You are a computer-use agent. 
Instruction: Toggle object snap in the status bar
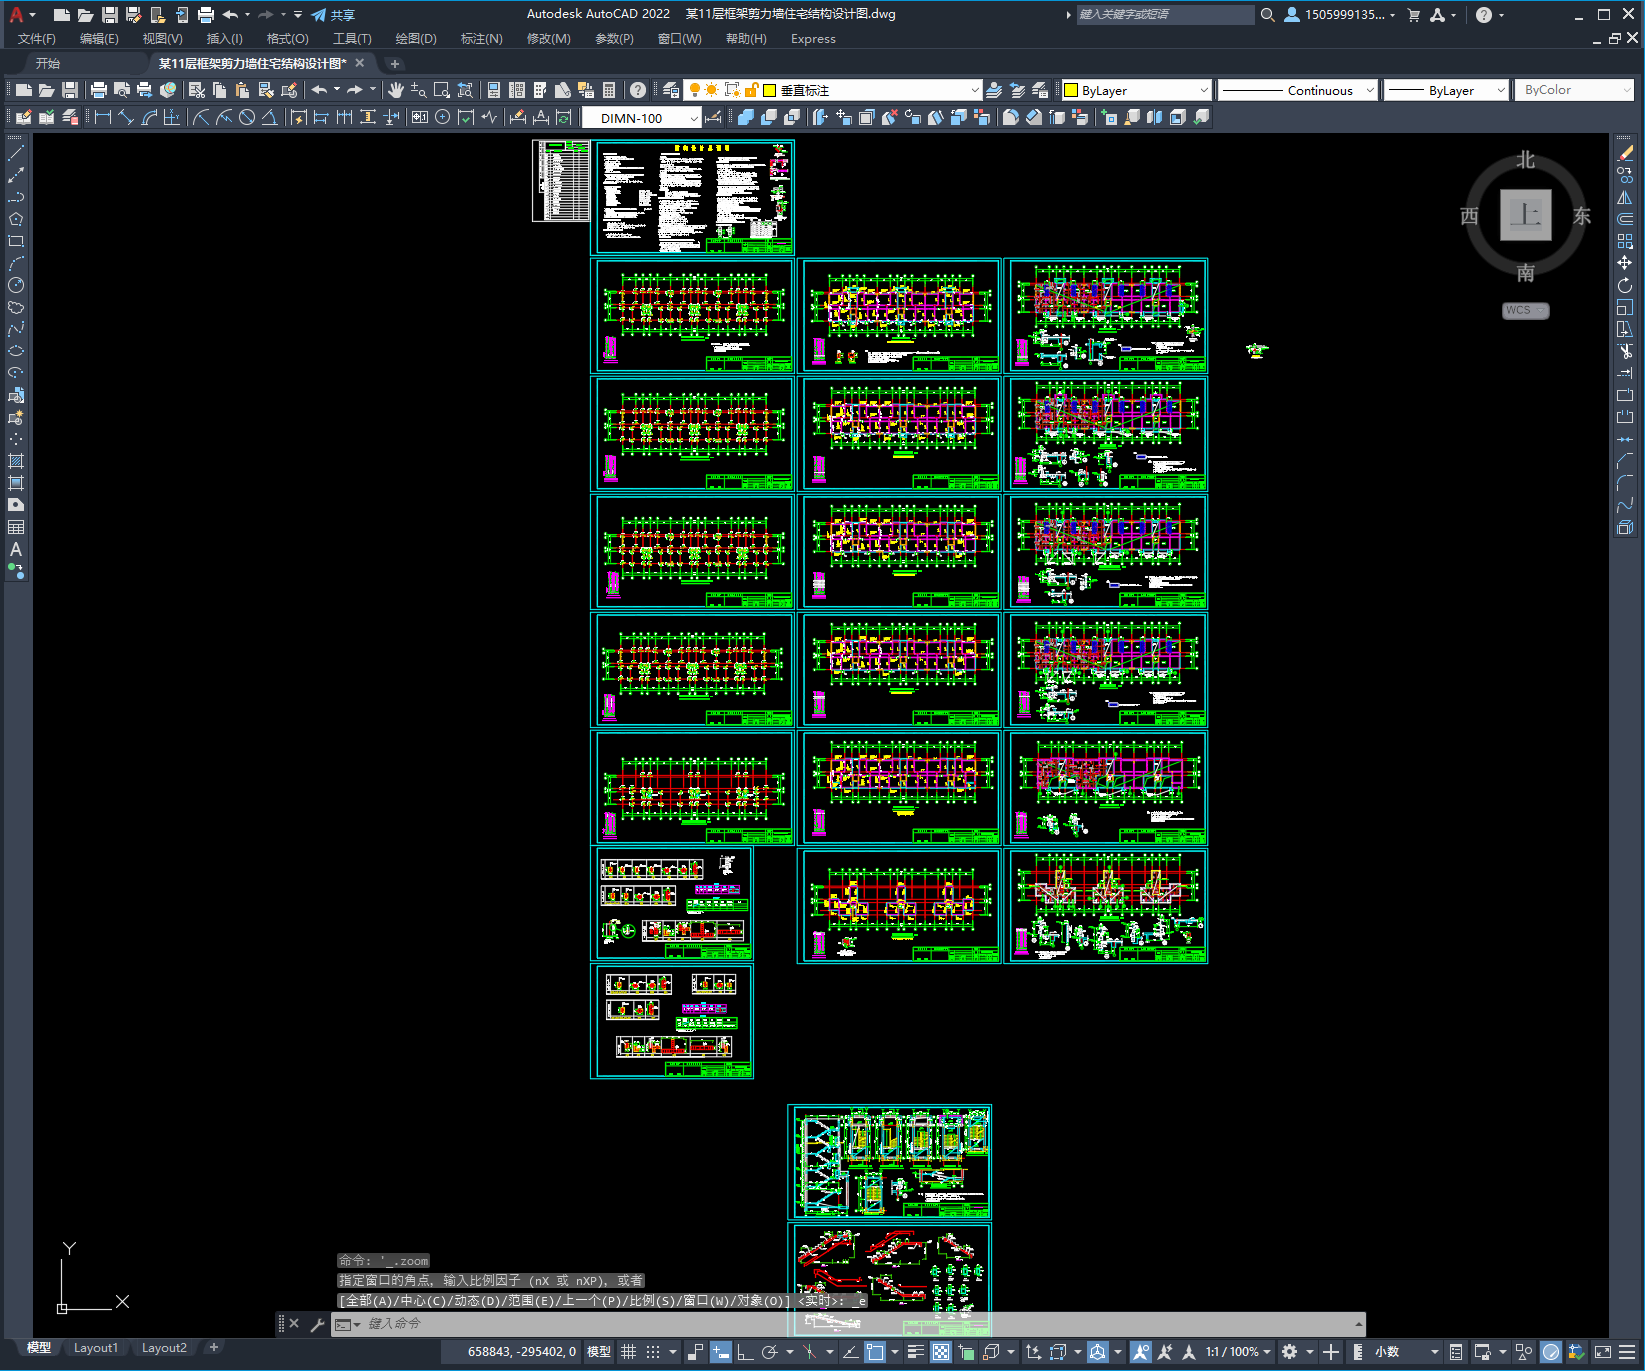[875, 1352]
